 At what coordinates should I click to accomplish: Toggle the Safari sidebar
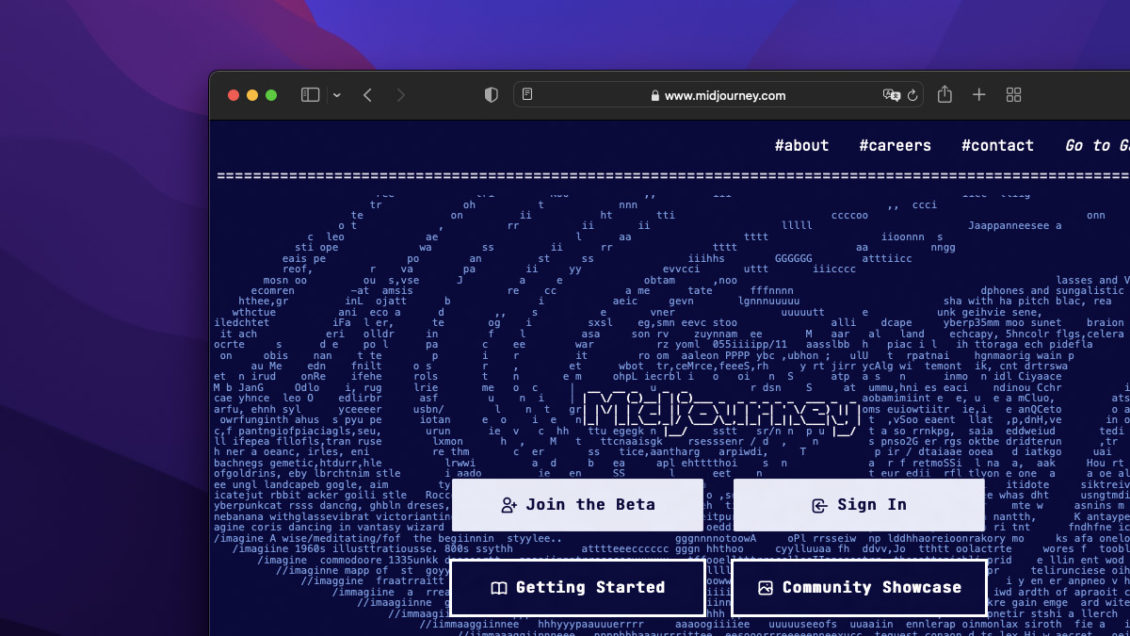point(310,95)
